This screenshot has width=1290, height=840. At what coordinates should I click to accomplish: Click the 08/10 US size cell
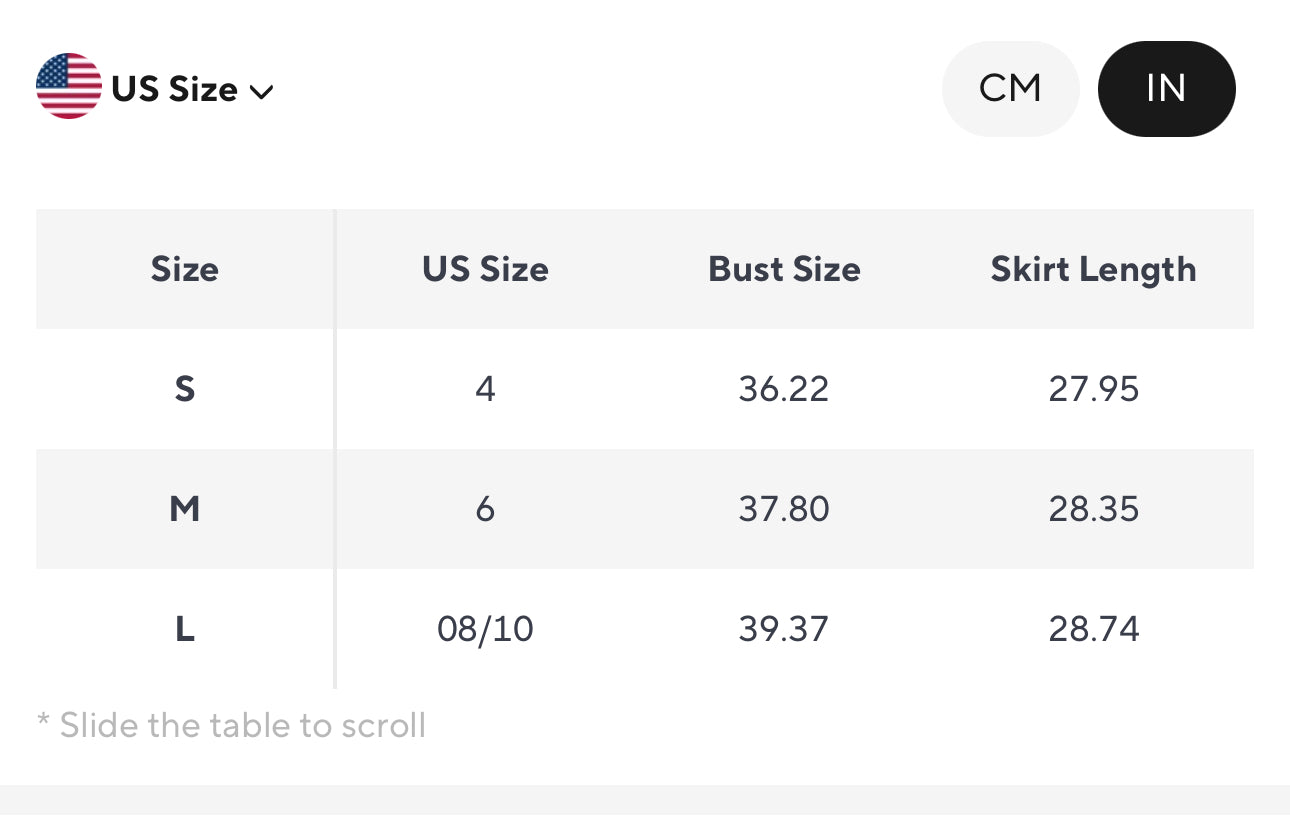point(485,629)
